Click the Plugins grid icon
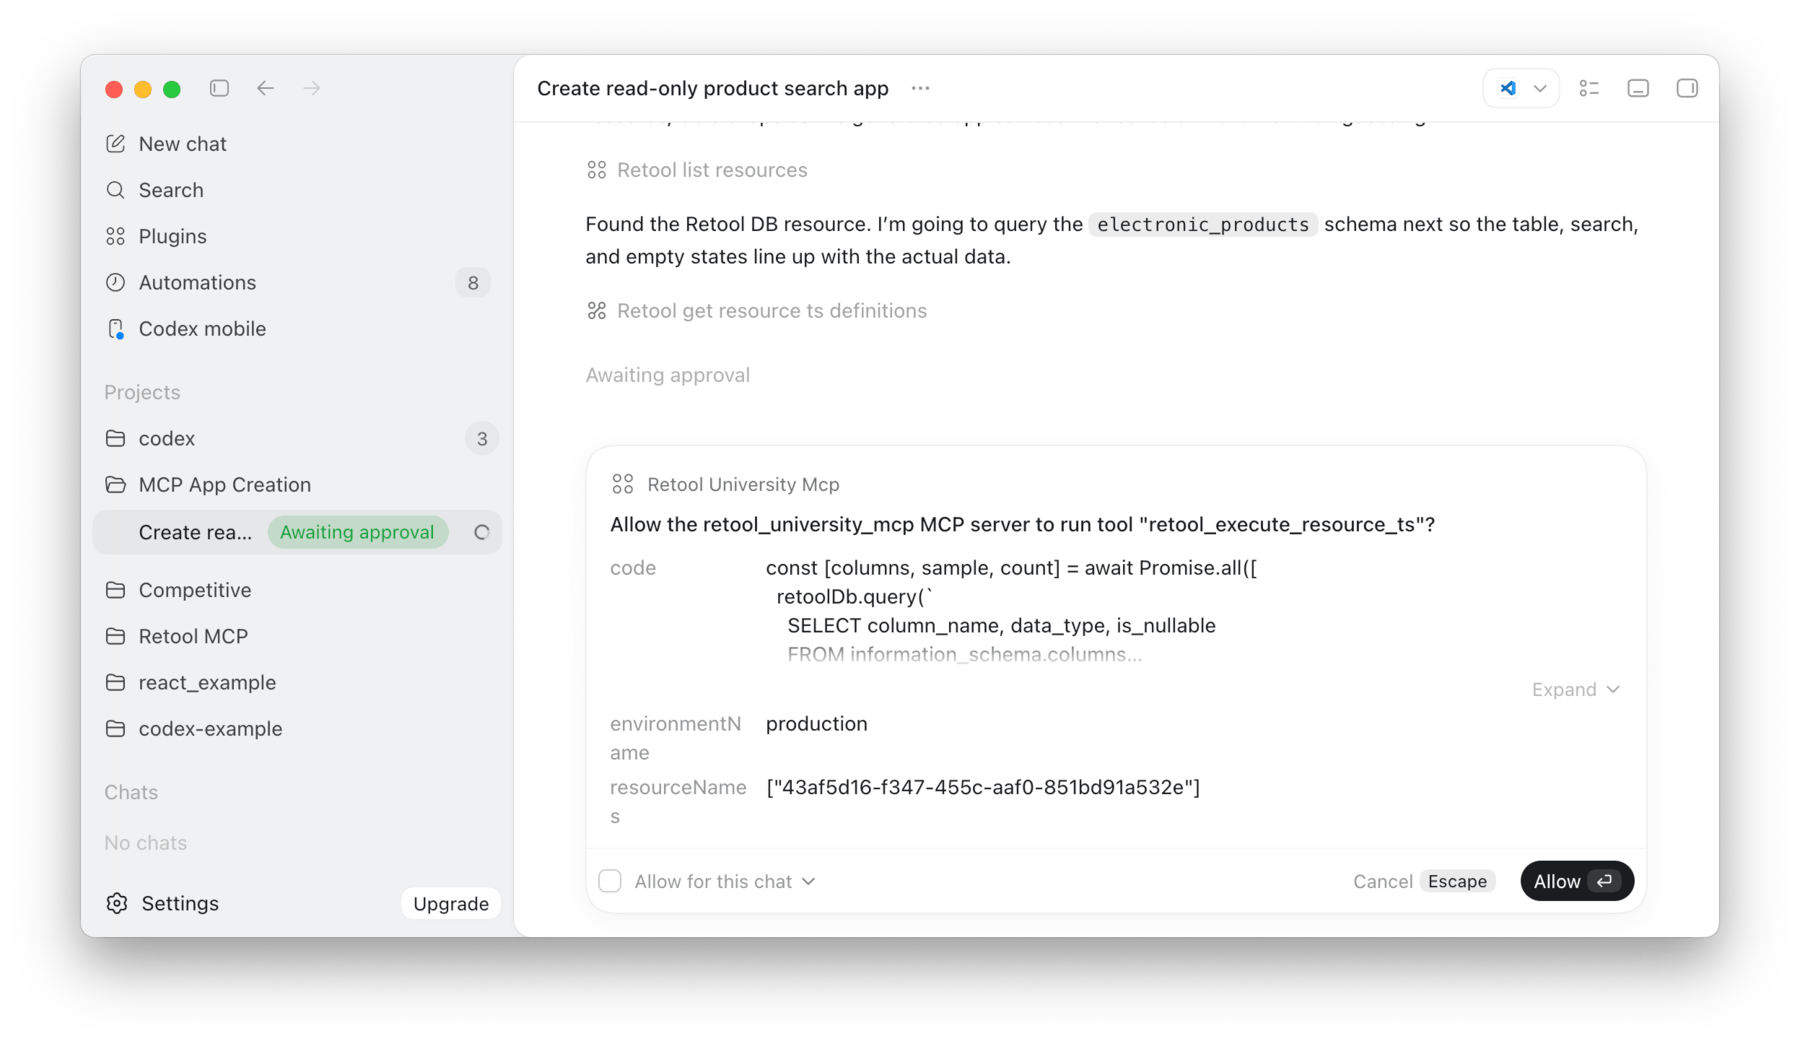The image size is (1800, 1044). (x=116, y=236)
